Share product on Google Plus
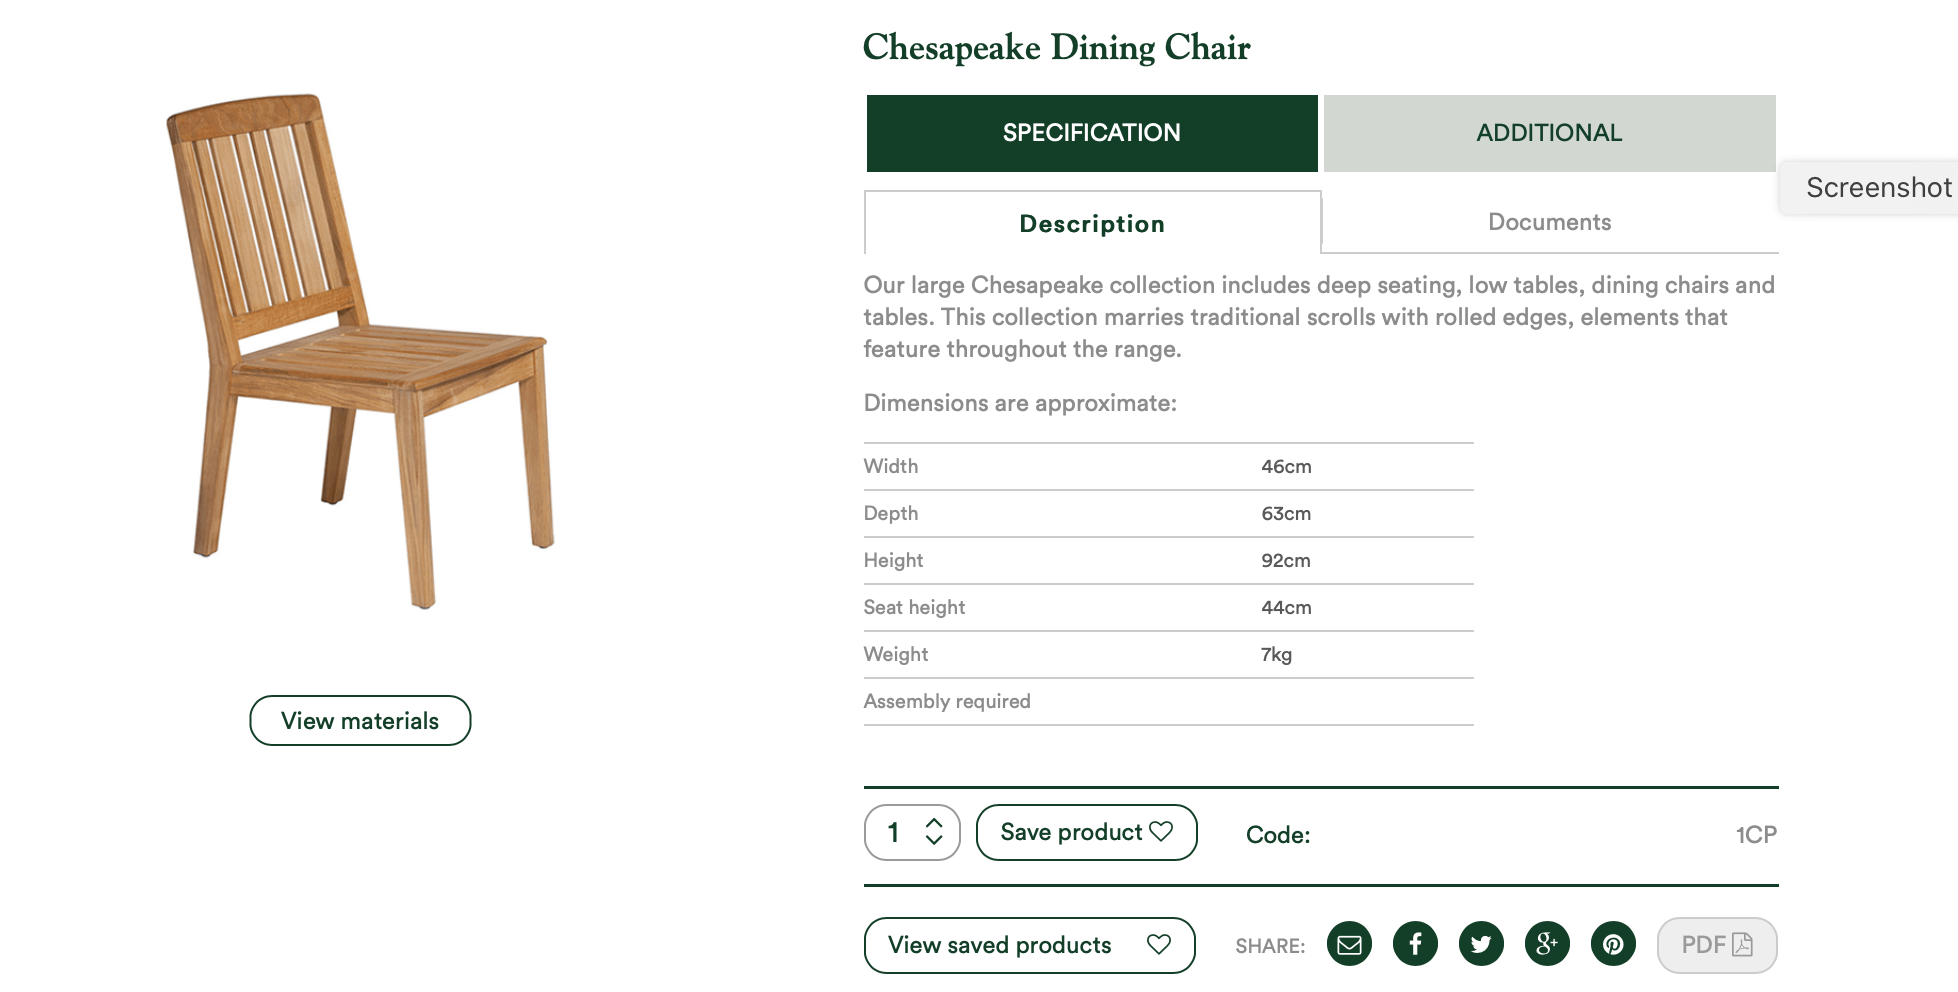The height and width of the screenshot is (992, 1958). [1547, 944]
